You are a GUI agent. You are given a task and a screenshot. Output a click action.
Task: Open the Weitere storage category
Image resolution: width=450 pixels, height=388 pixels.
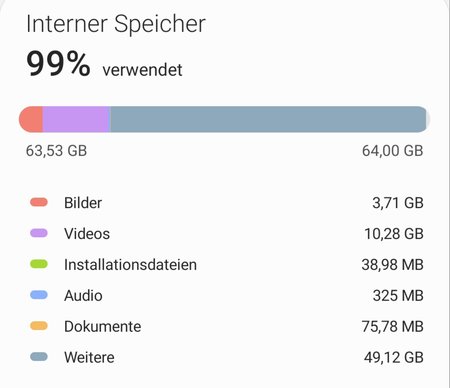(225, 357)
